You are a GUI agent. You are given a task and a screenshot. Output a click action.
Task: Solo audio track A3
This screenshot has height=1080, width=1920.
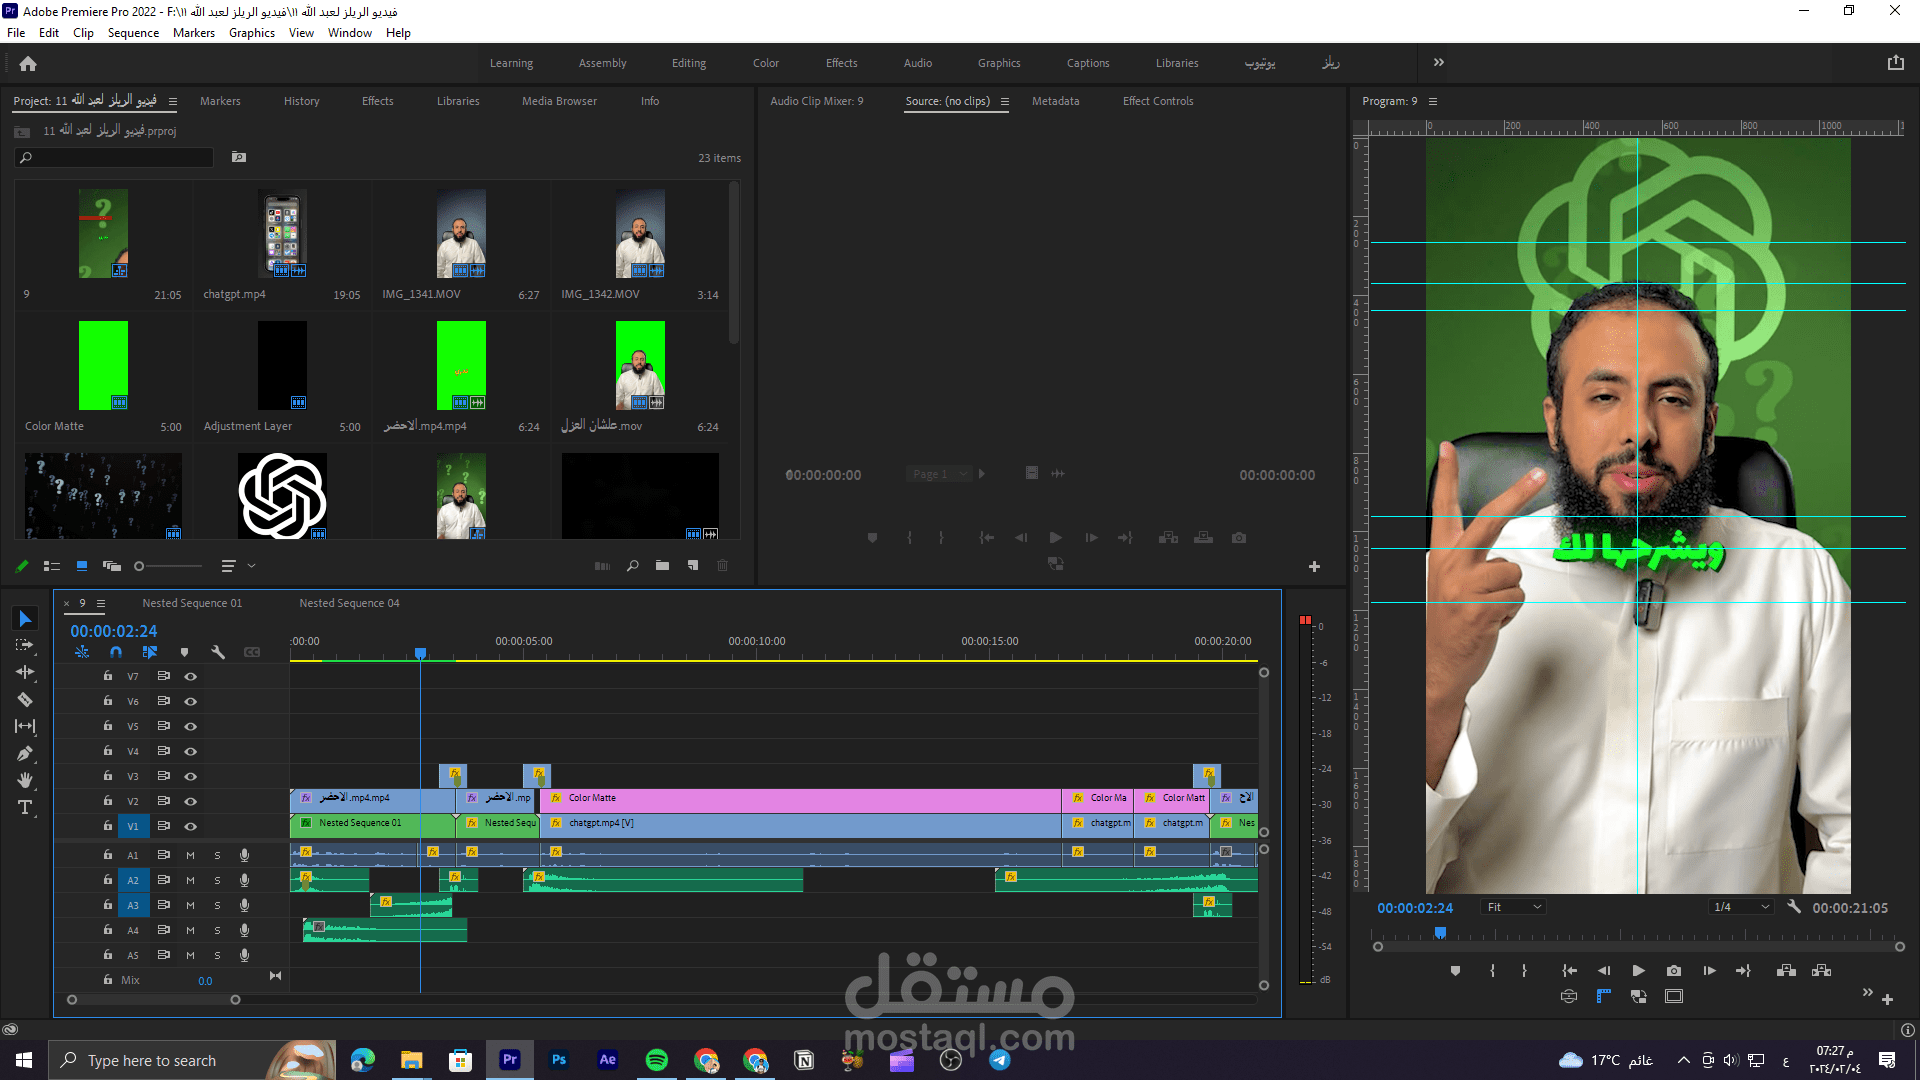pos(217,905)
